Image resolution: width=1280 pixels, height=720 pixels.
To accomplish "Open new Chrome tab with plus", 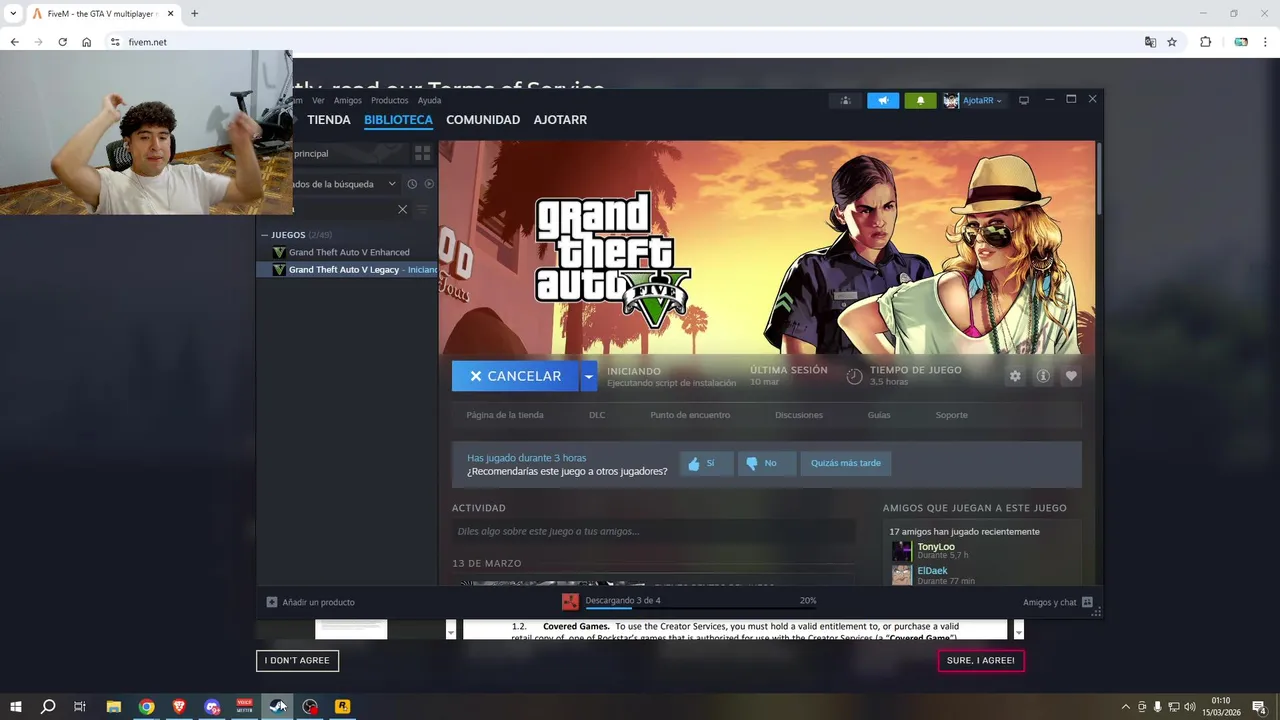I will (x=194, y=14).
